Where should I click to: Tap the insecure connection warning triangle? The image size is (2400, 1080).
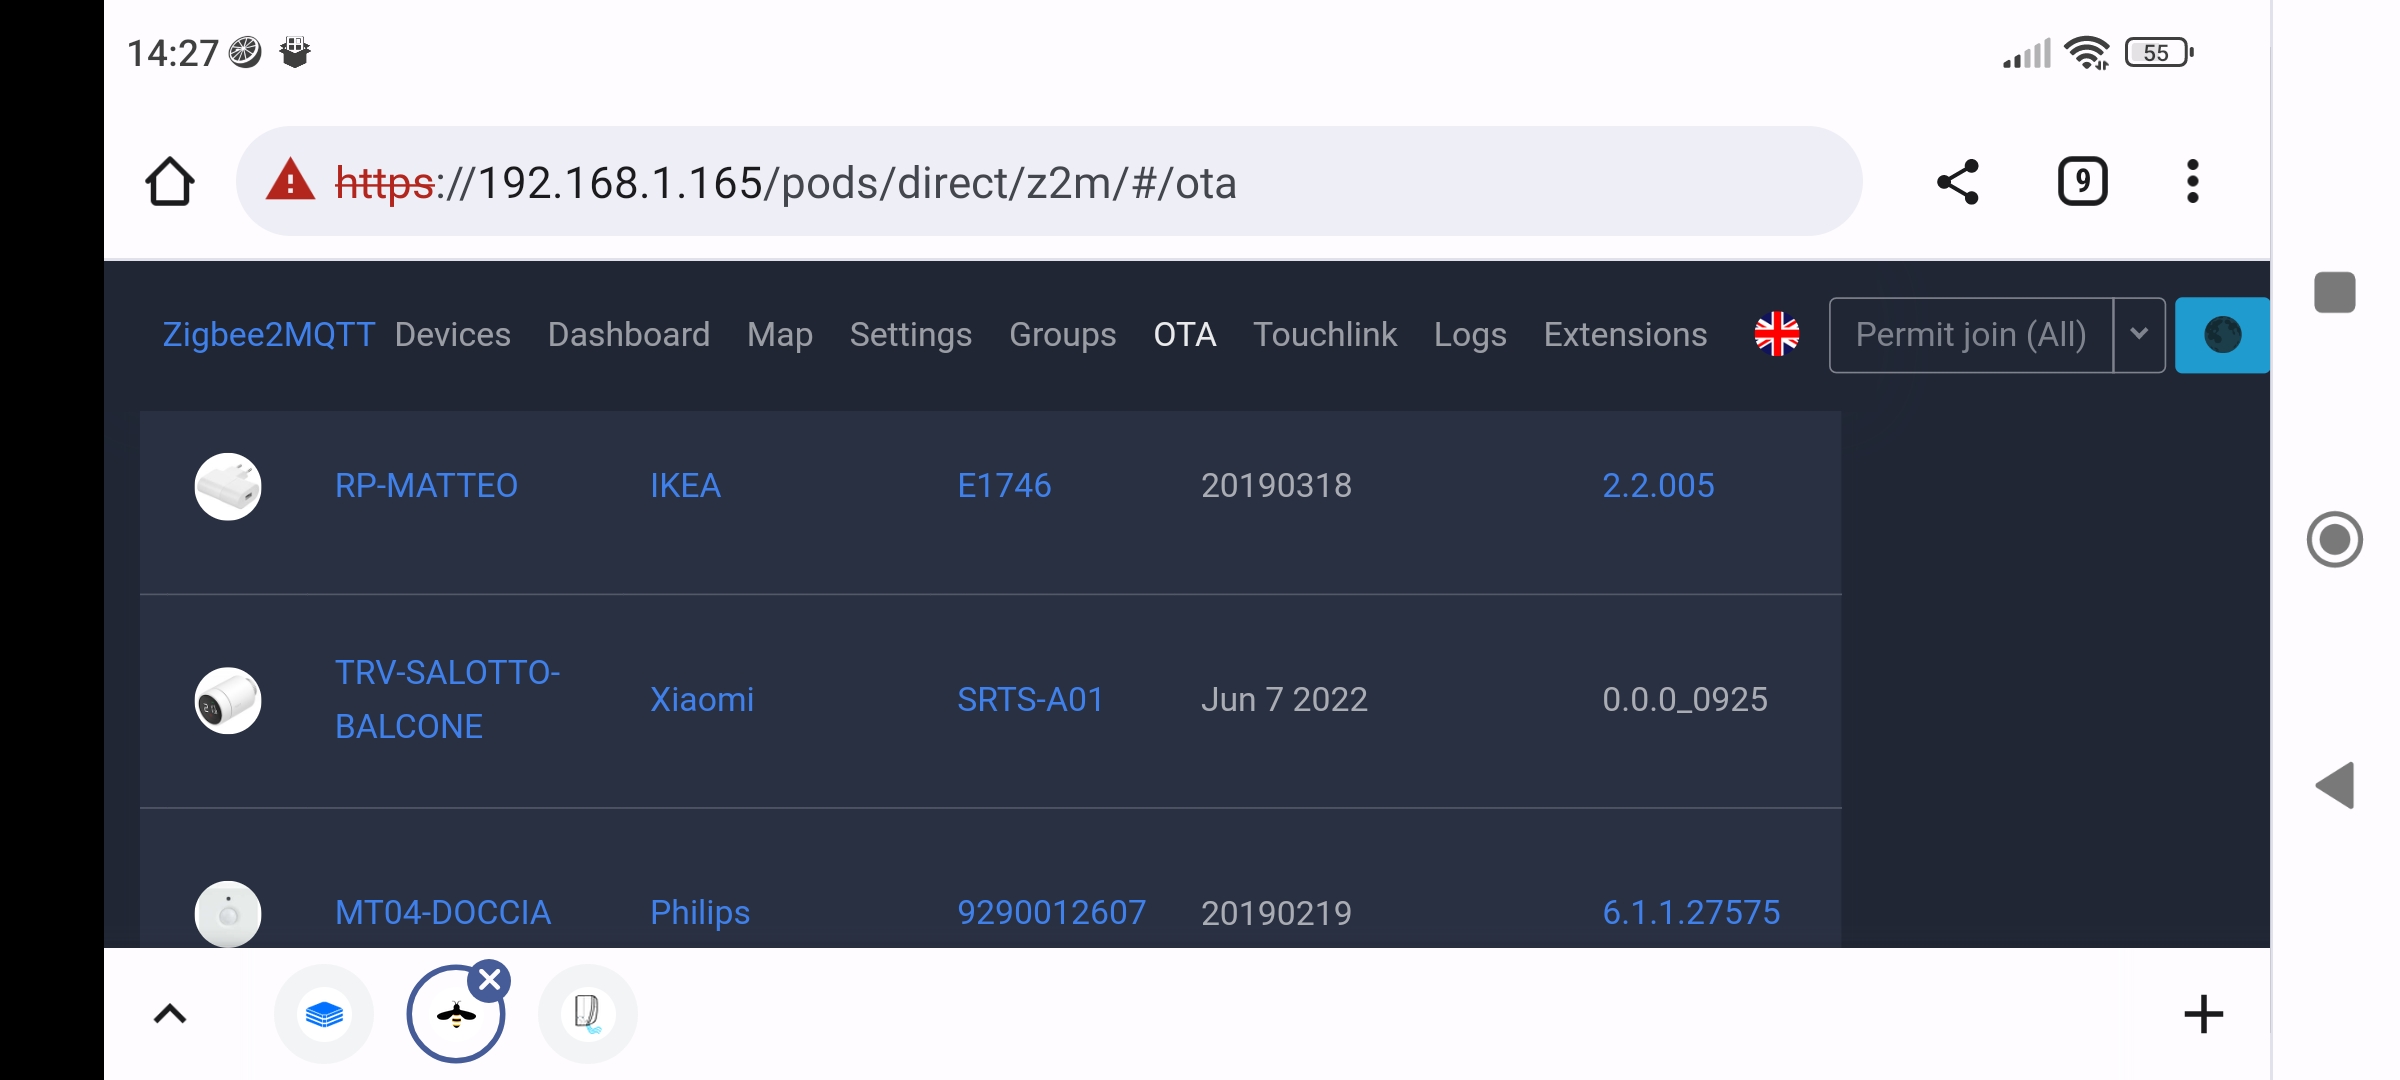pos(290,181)
